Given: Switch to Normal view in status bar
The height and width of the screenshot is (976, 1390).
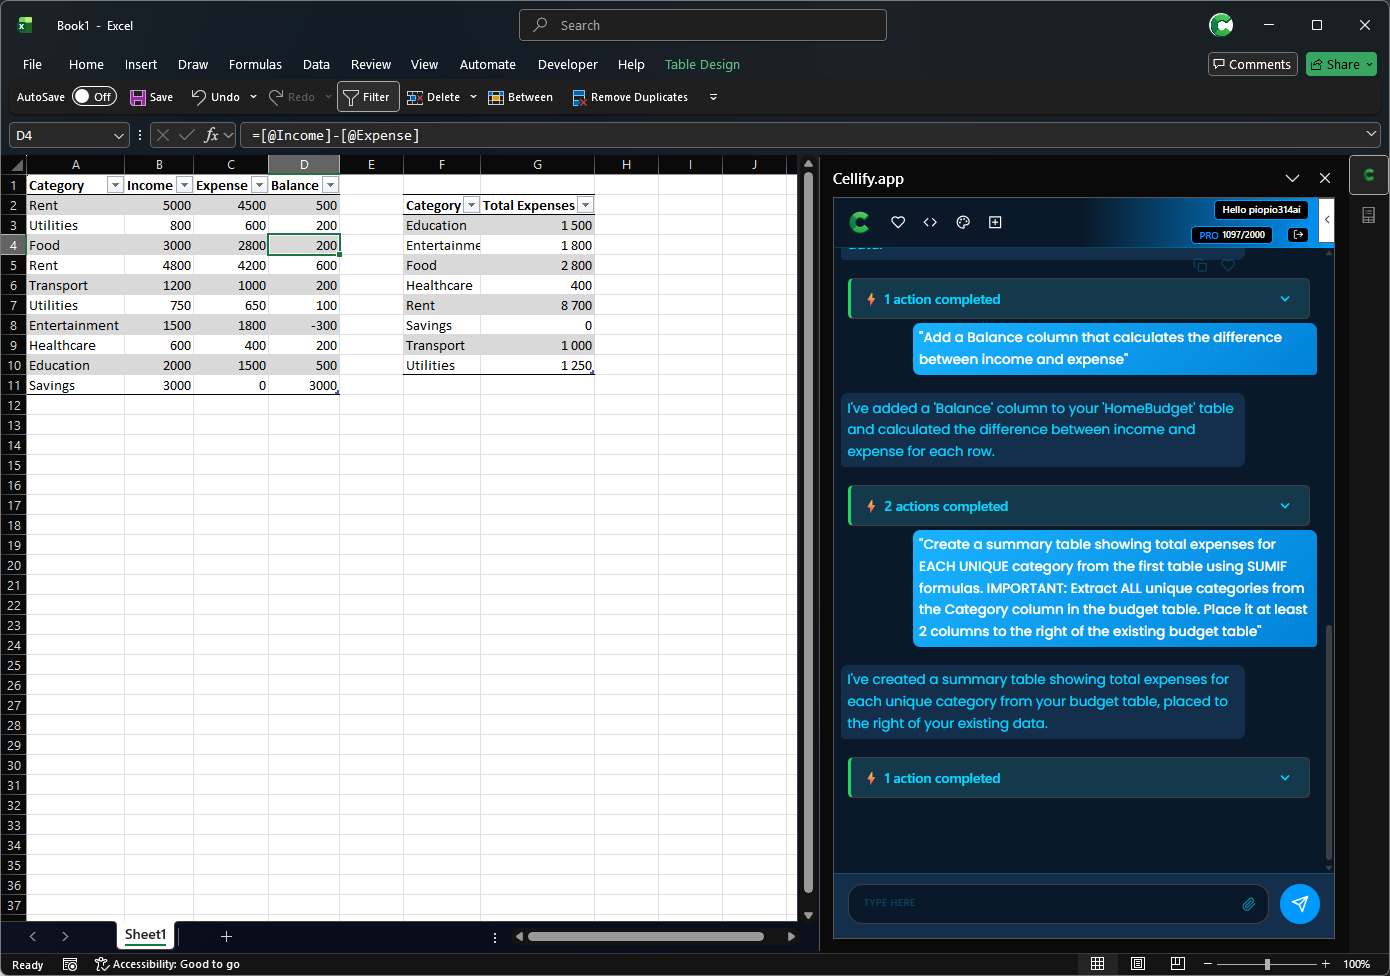Looking at the screenshot, I should click(x=1098, y=964).
